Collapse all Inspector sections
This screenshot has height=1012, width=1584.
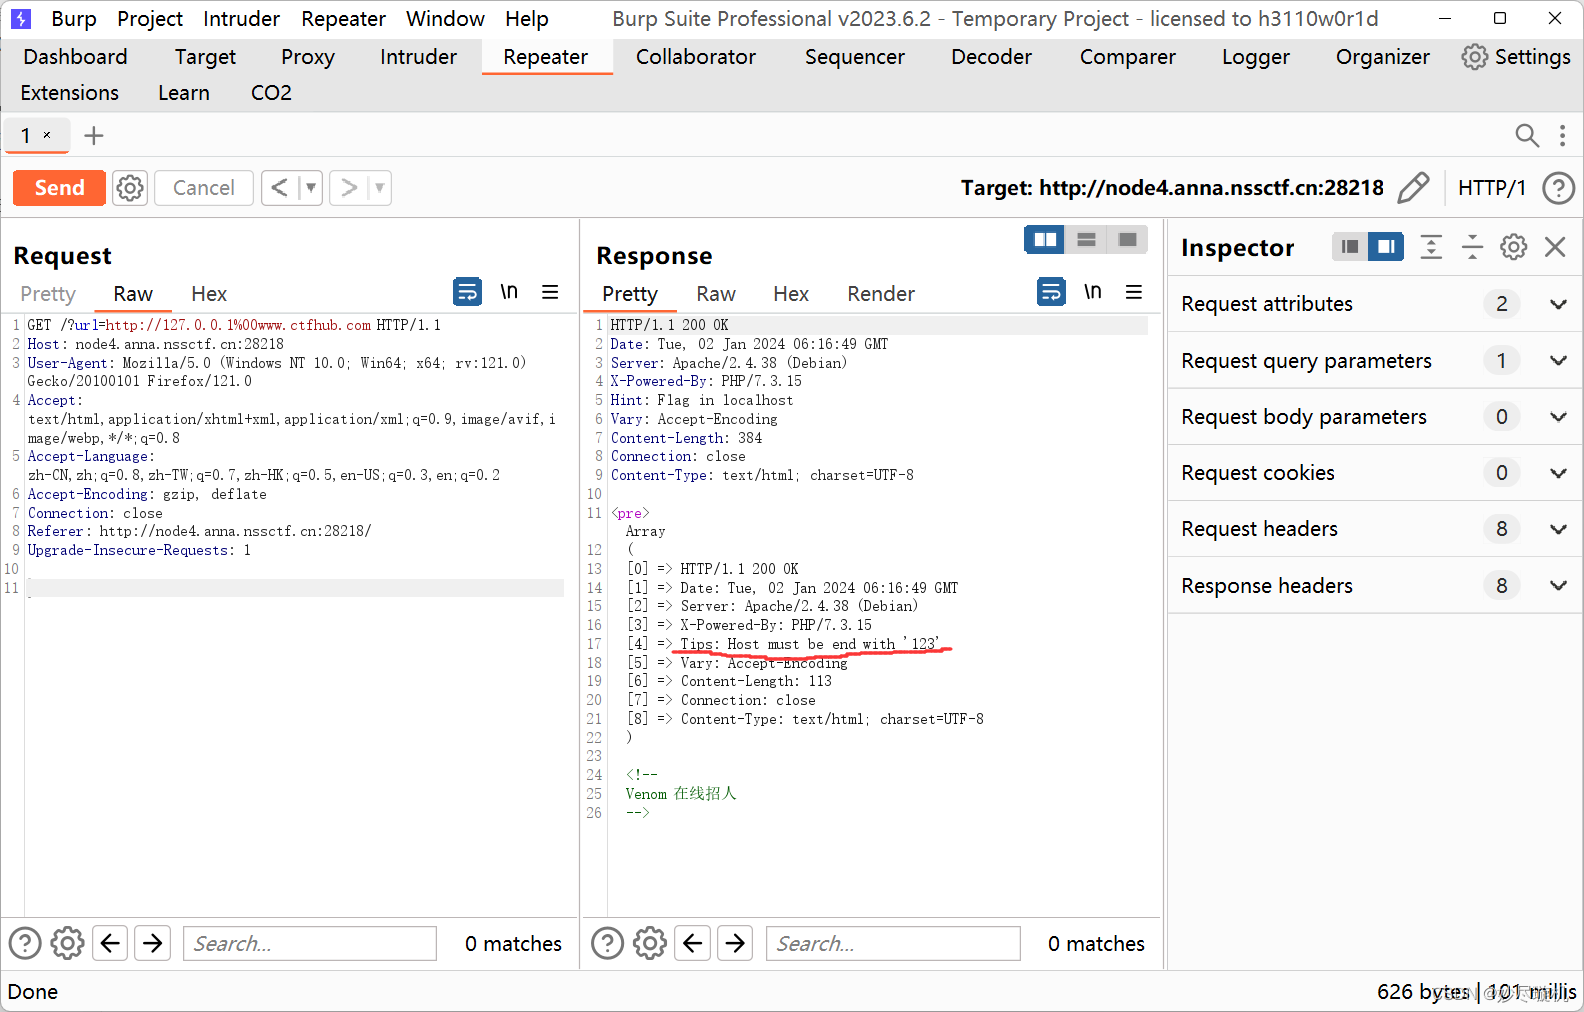coord(1472,247)
